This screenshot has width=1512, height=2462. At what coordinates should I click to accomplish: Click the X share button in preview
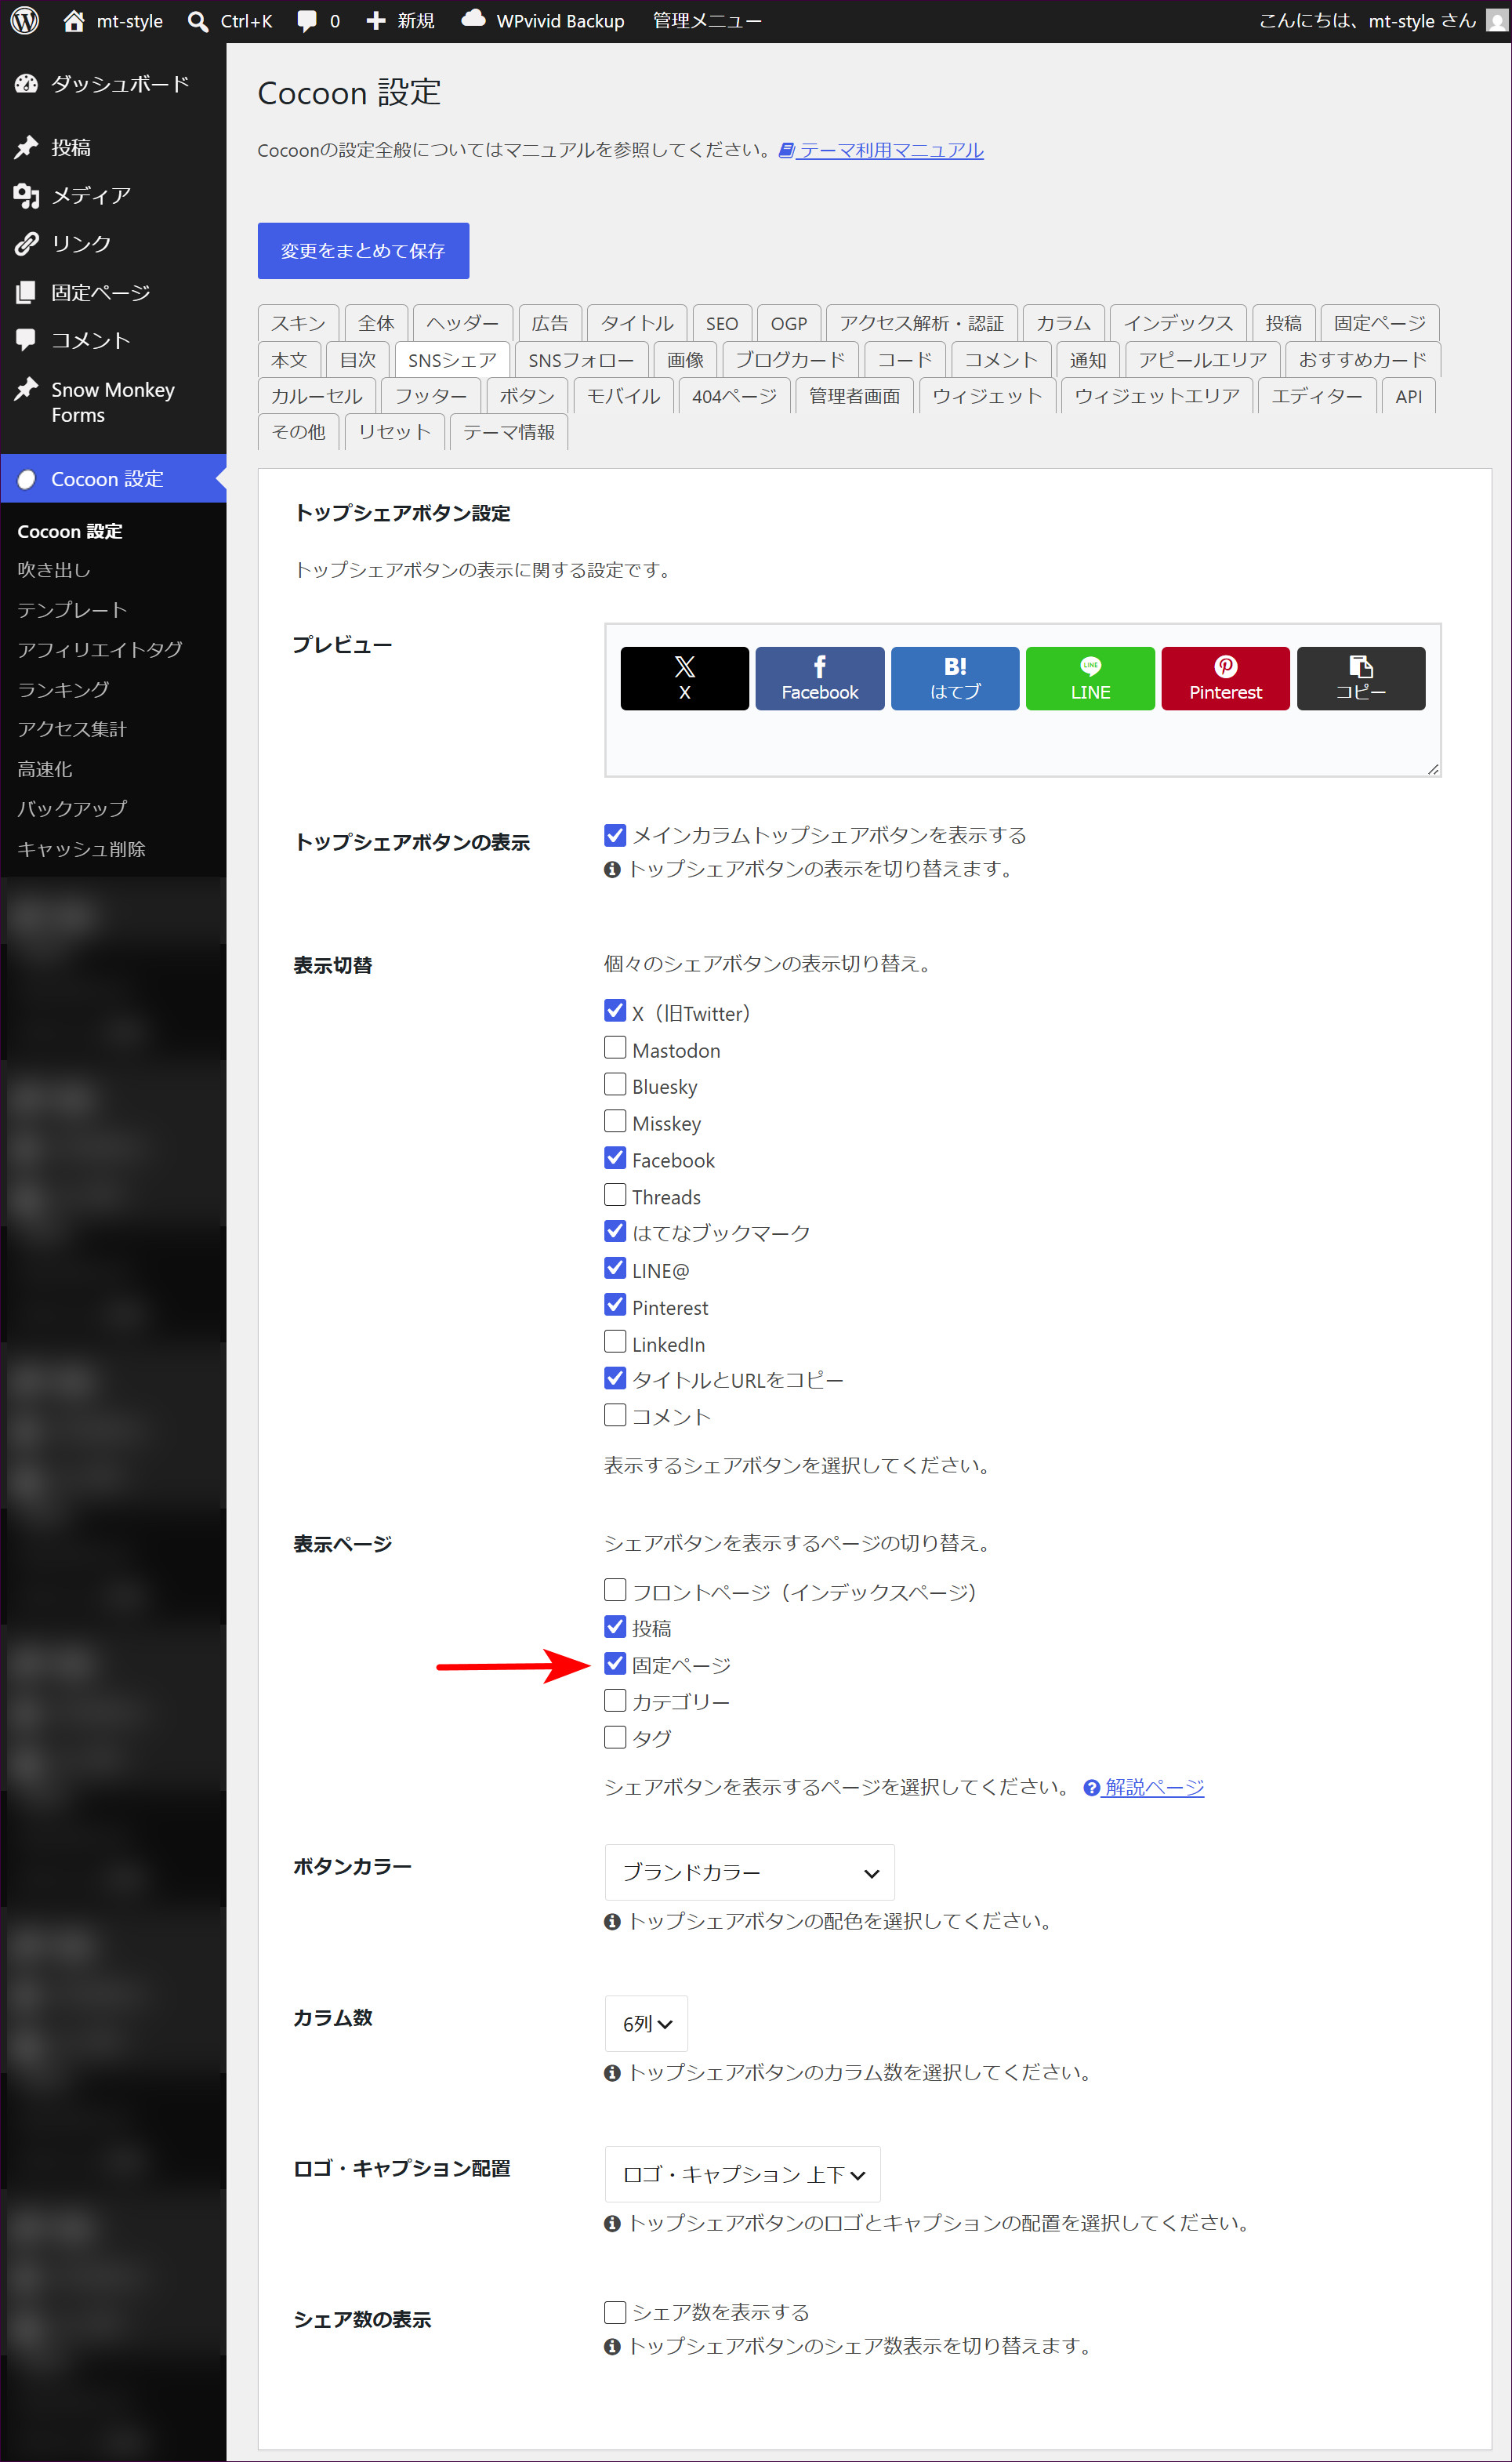click(684, 678)
